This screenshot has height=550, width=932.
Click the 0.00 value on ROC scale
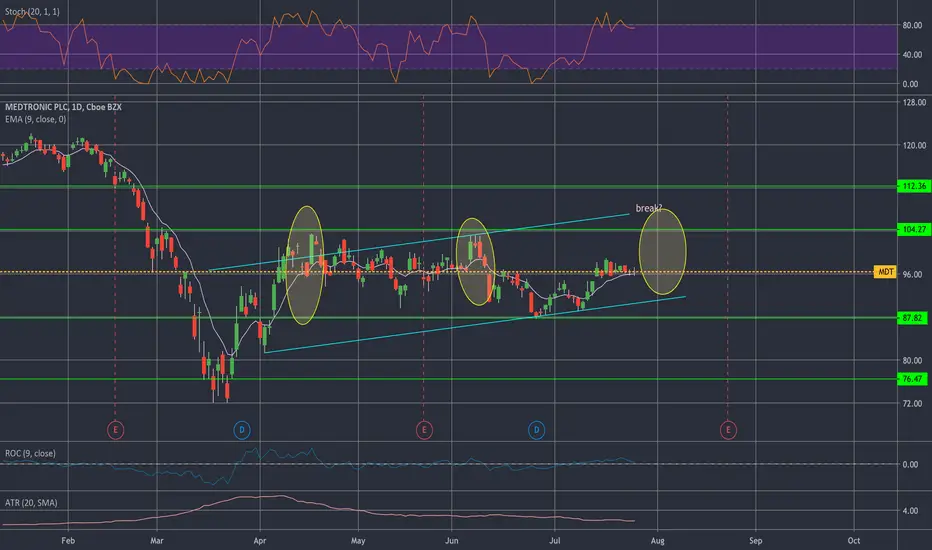click(x=910, y=464)
